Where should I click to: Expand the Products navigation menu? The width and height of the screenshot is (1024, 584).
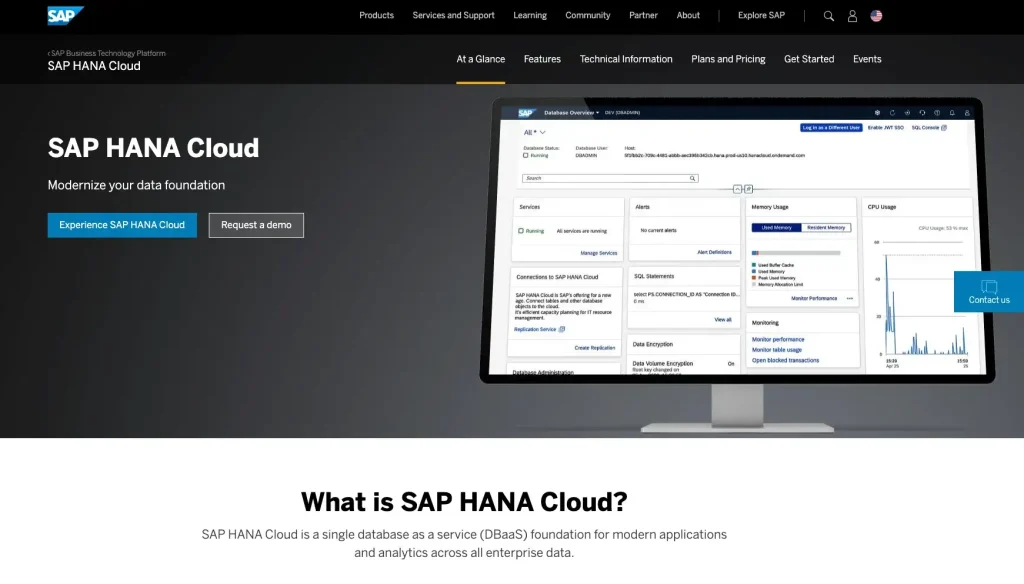(x=376, y=15)
